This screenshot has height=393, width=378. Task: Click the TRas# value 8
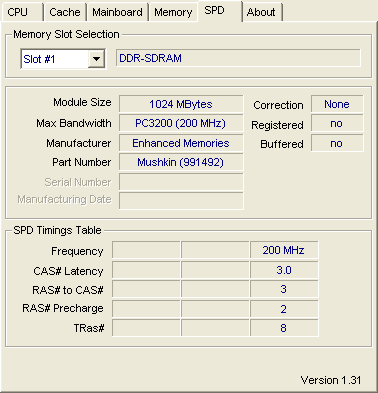[x=284, y=328]
